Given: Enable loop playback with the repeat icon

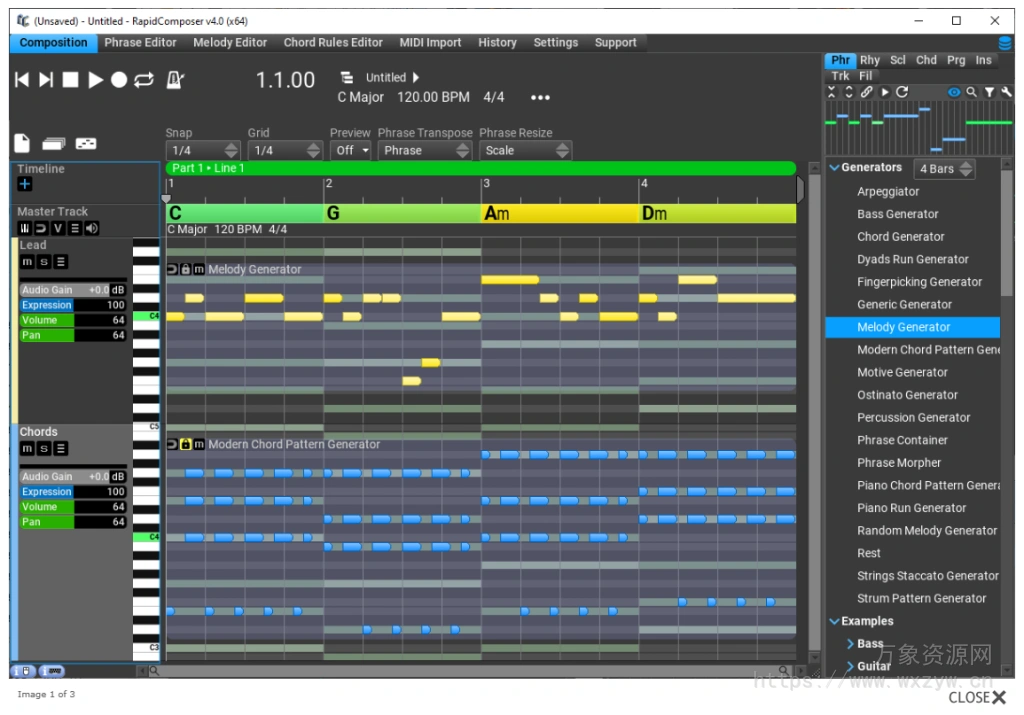Looking at the screenshot, I should pos(144,80).
